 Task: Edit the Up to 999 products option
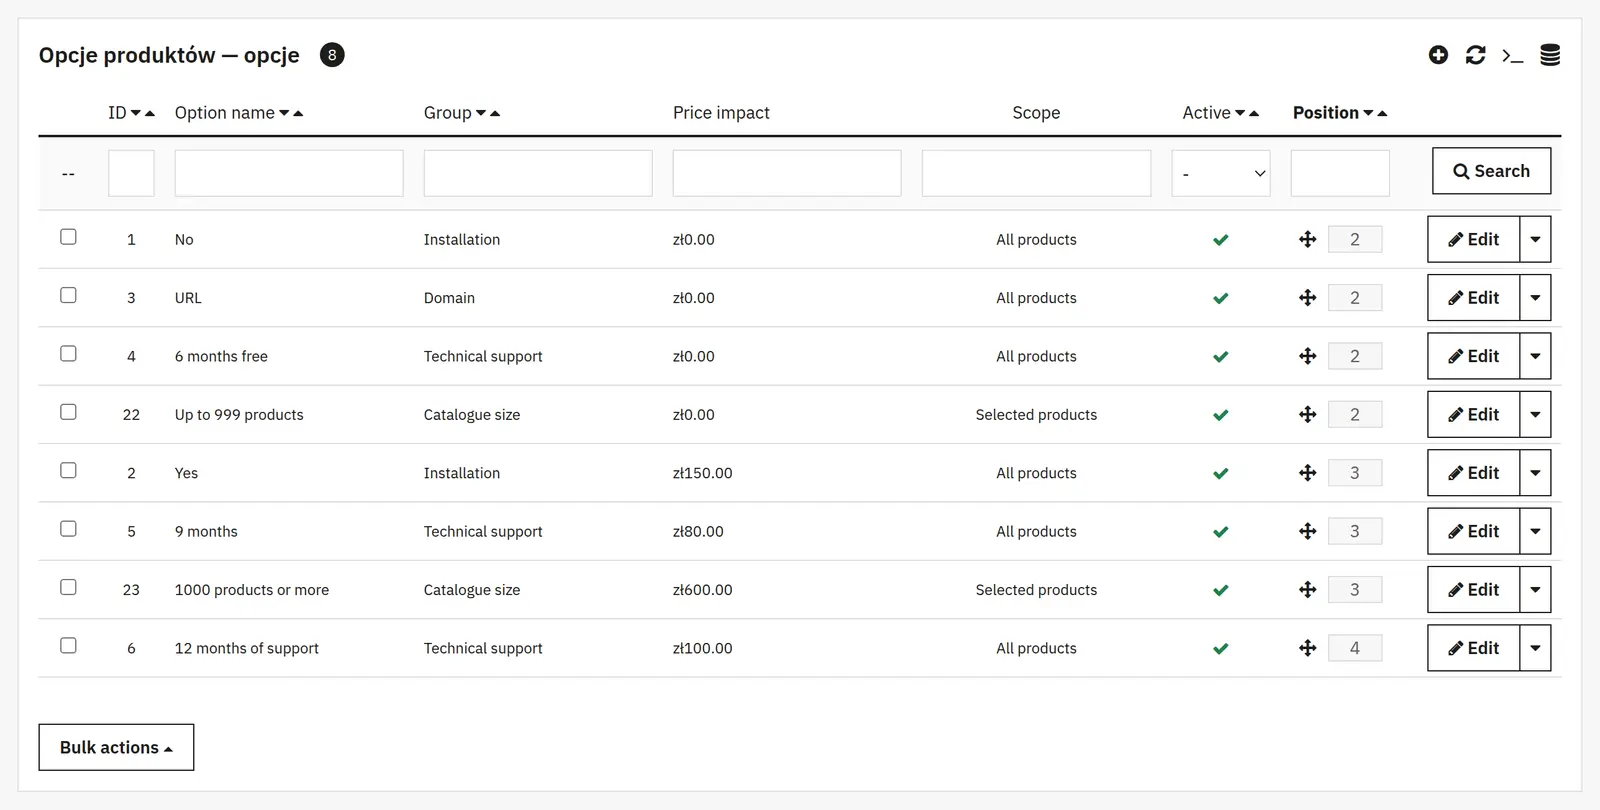pyautogui.click(x=1473, y=415)
